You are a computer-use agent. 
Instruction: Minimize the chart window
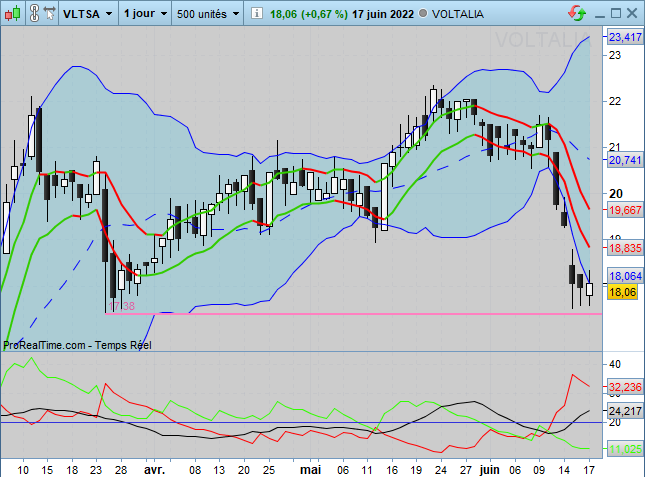599,14
